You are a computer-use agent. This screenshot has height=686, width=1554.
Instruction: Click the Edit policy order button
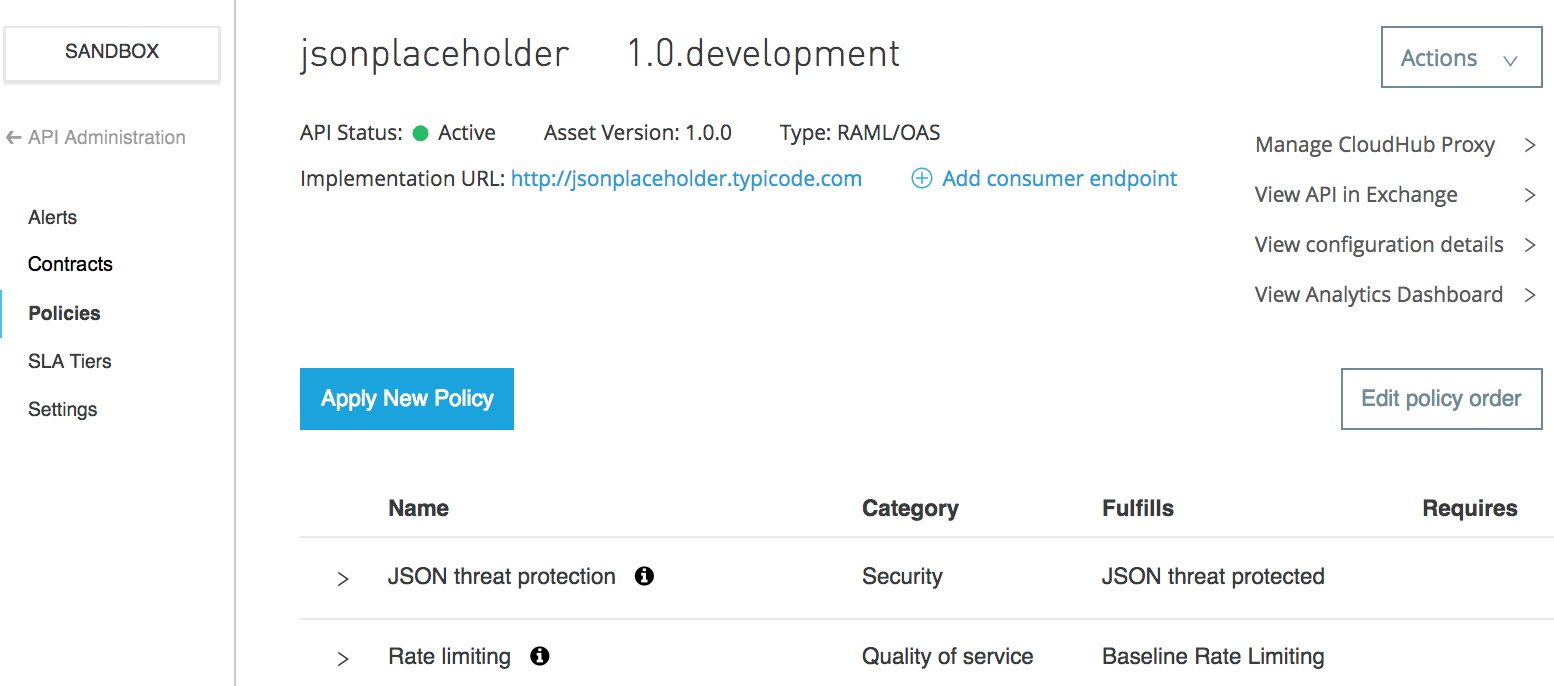click(x=1441, y=399)
